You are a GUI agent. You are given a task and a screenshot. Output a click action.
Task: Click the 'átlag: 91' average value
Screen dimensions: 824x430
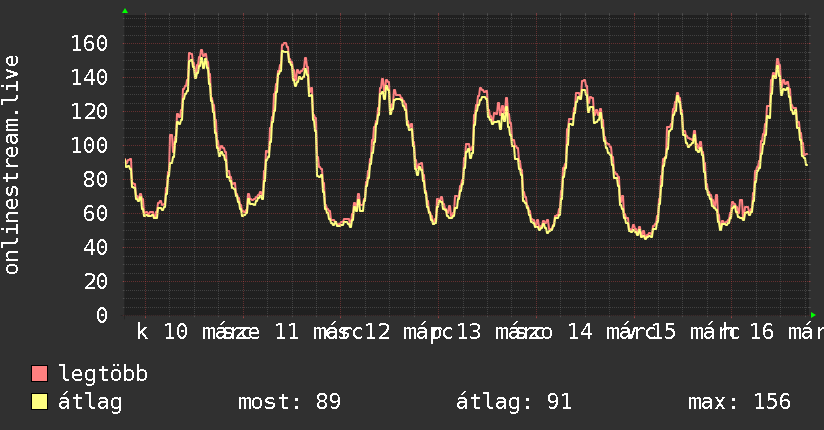pyautogui.click(x=513, y=402)
